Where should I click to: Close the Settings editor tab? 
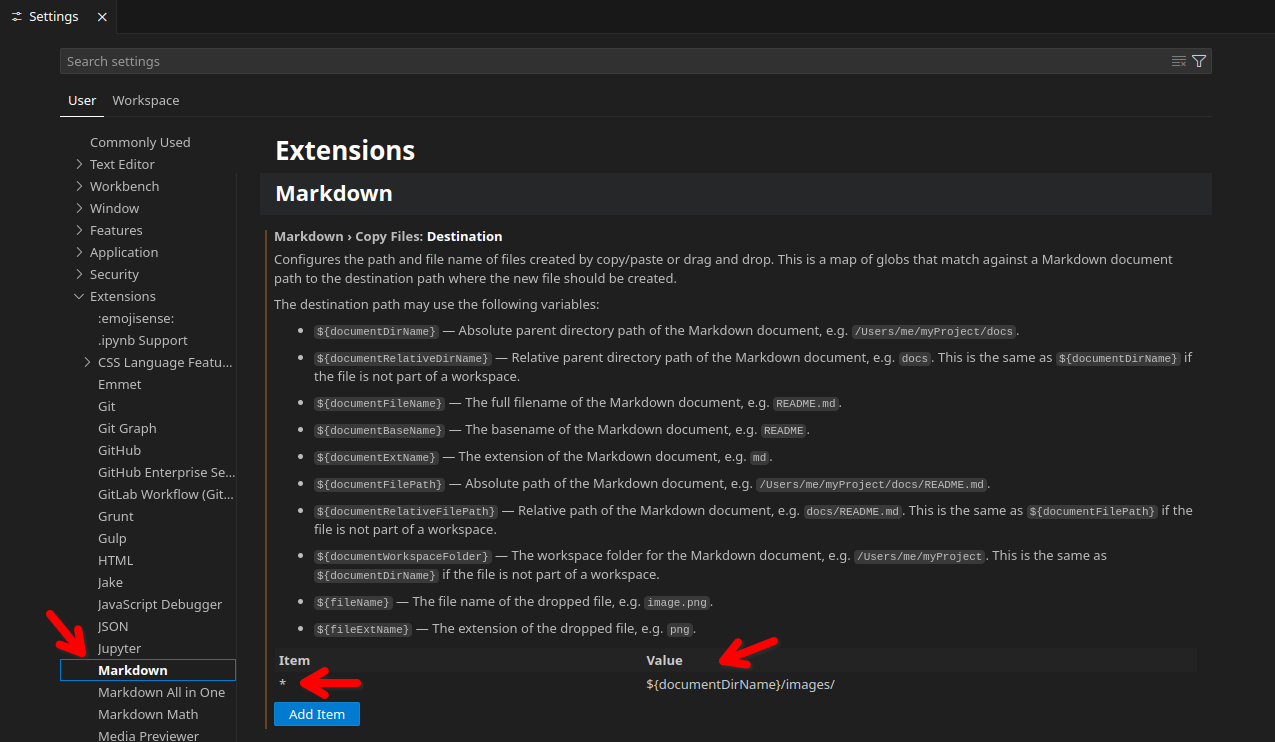click(103, 17)
